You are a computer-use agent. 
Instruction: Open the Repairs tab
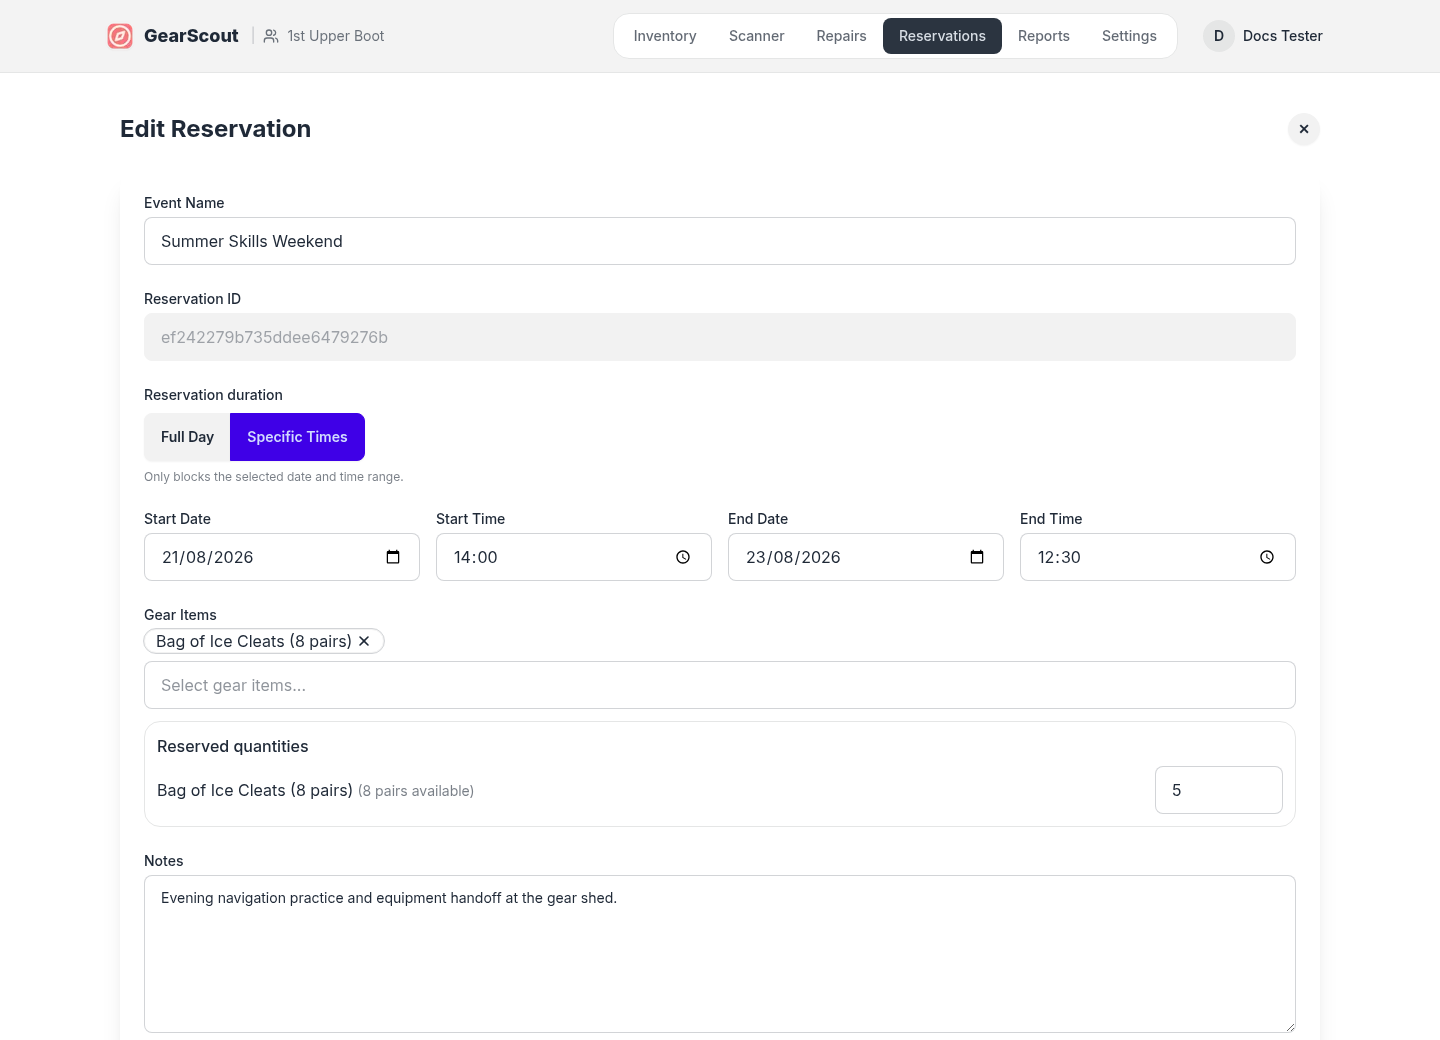tap(842, 36)
